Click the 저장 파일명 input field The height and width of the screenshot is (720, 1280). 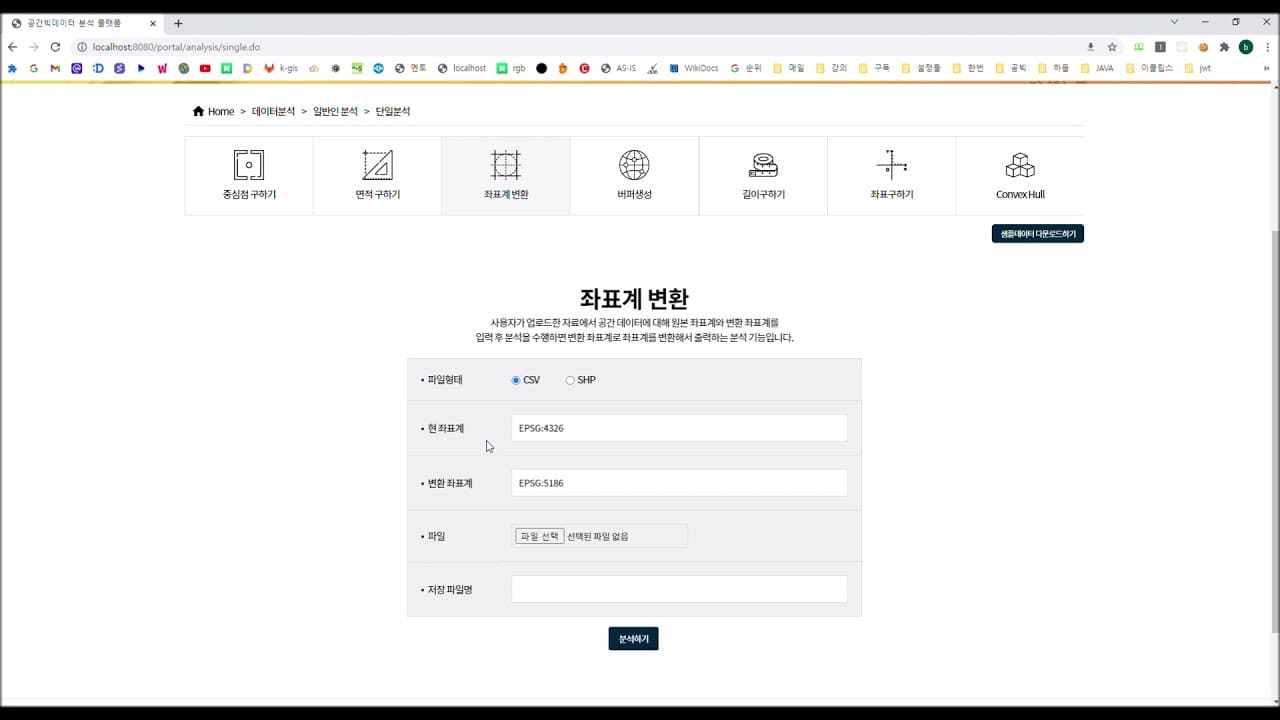[x=679, y=589]
